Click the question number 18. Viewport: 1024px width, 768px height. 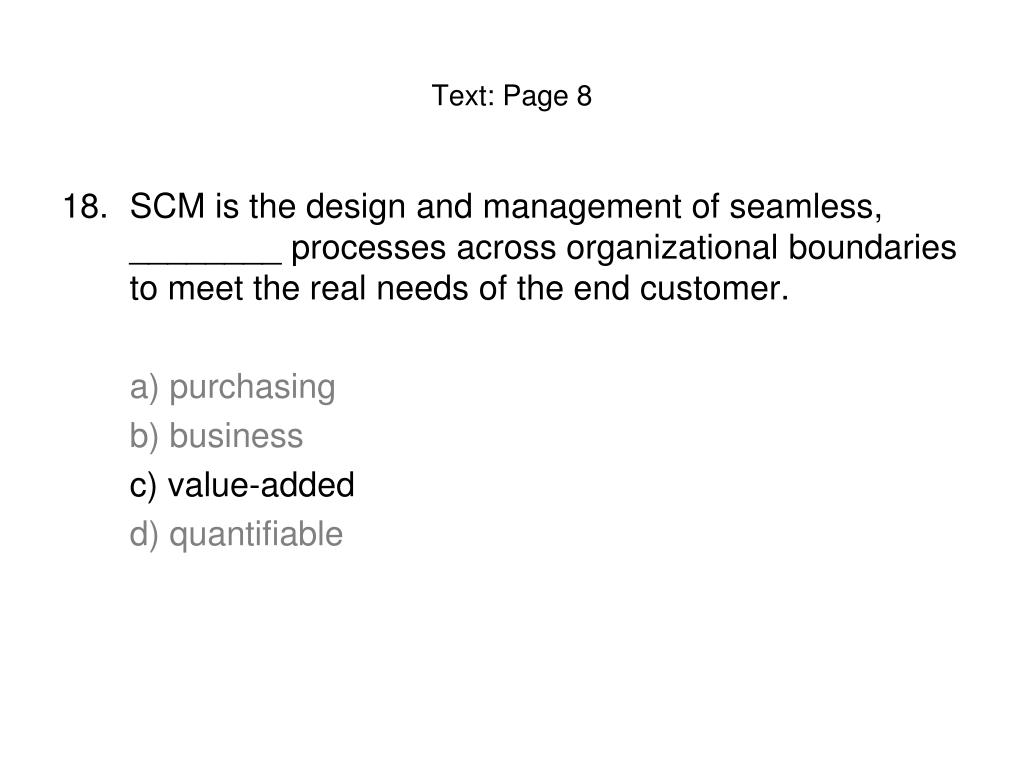coord(85,206)
